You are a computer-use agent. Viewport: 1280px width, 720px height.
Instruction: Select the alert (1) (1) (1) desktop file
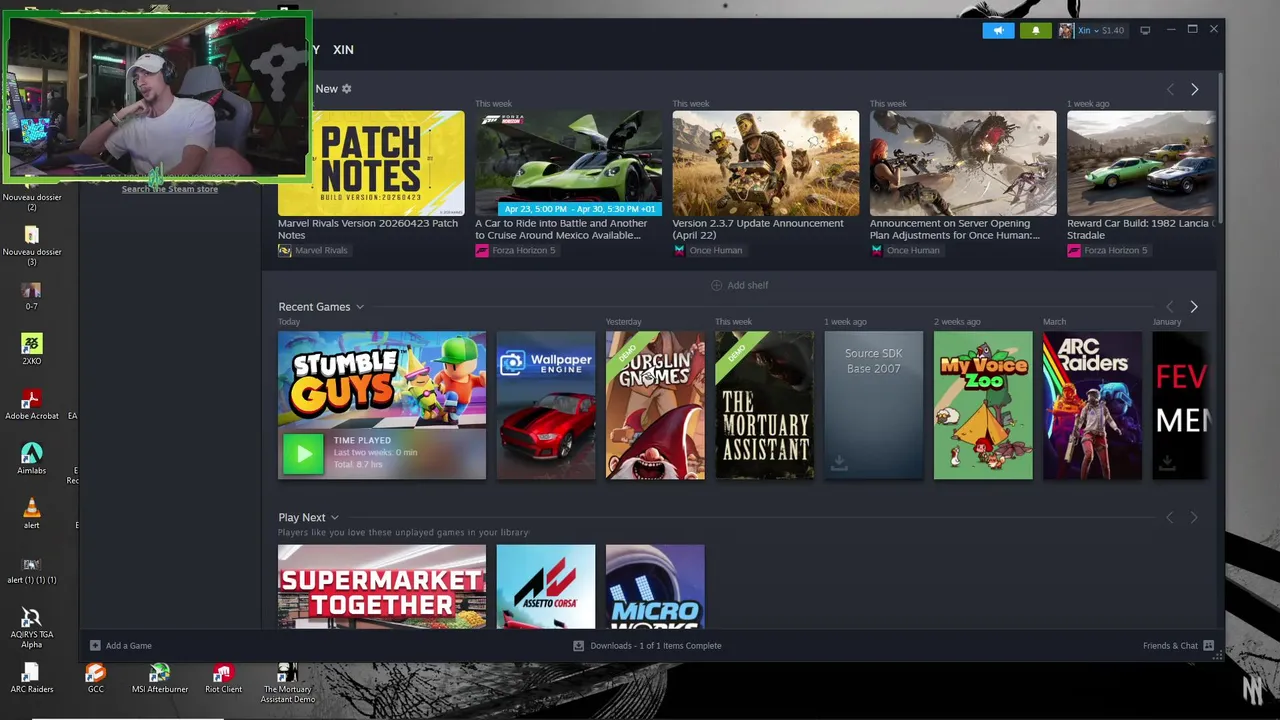31,569
